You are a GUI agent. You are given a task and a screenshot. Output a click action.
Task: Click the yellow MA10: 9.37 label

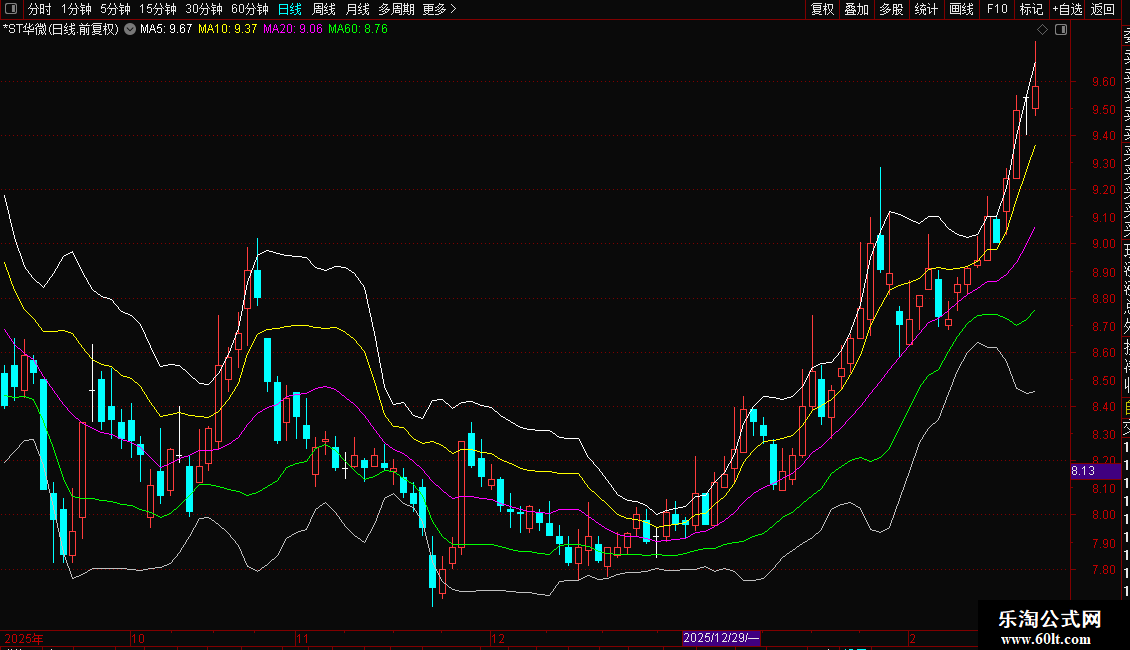[228, 30]
